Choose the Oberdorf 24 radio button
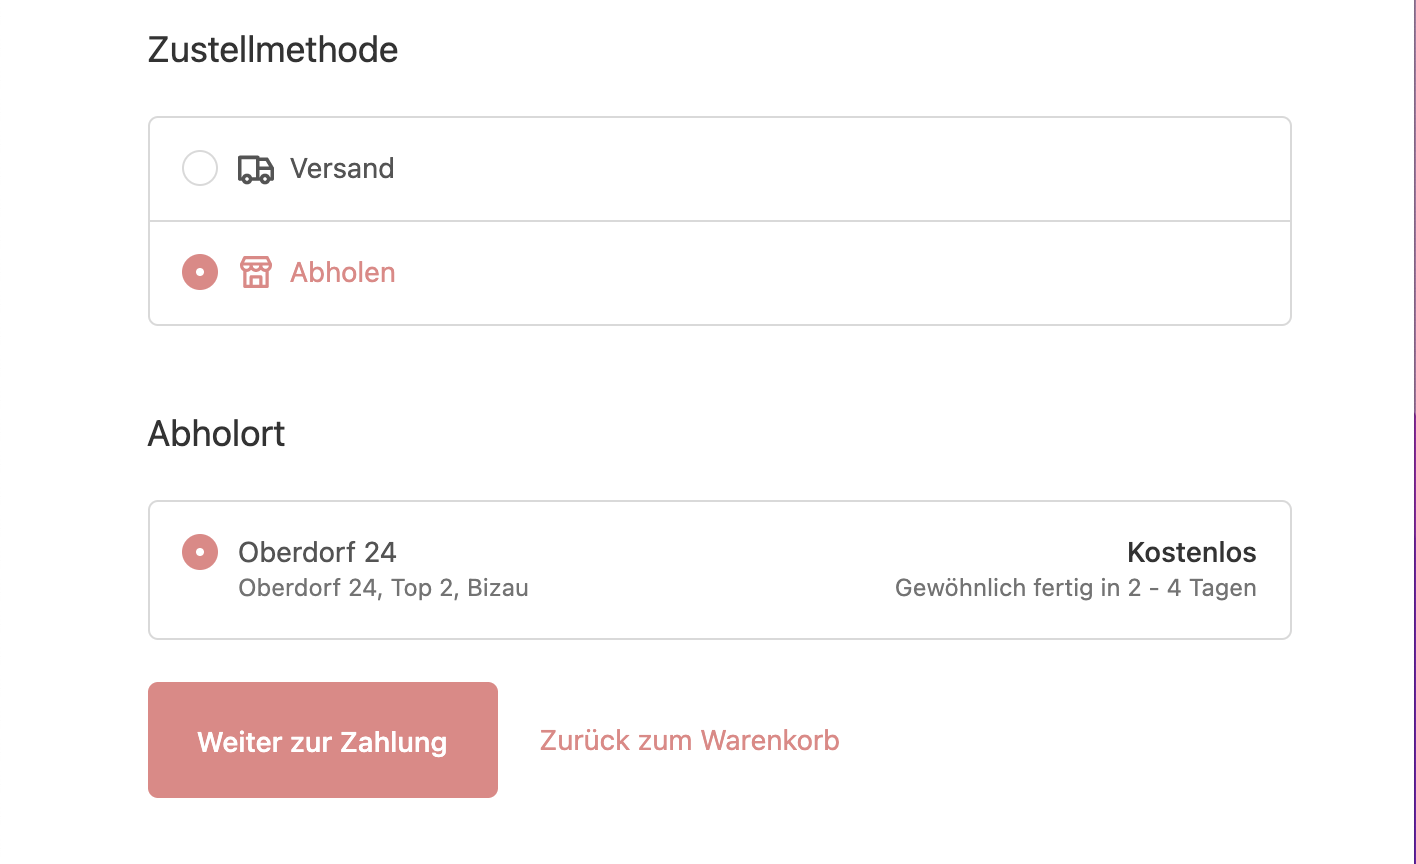The width and height of the screenshot is (1416, 864). pyautogui.click(x=200, y=552)
